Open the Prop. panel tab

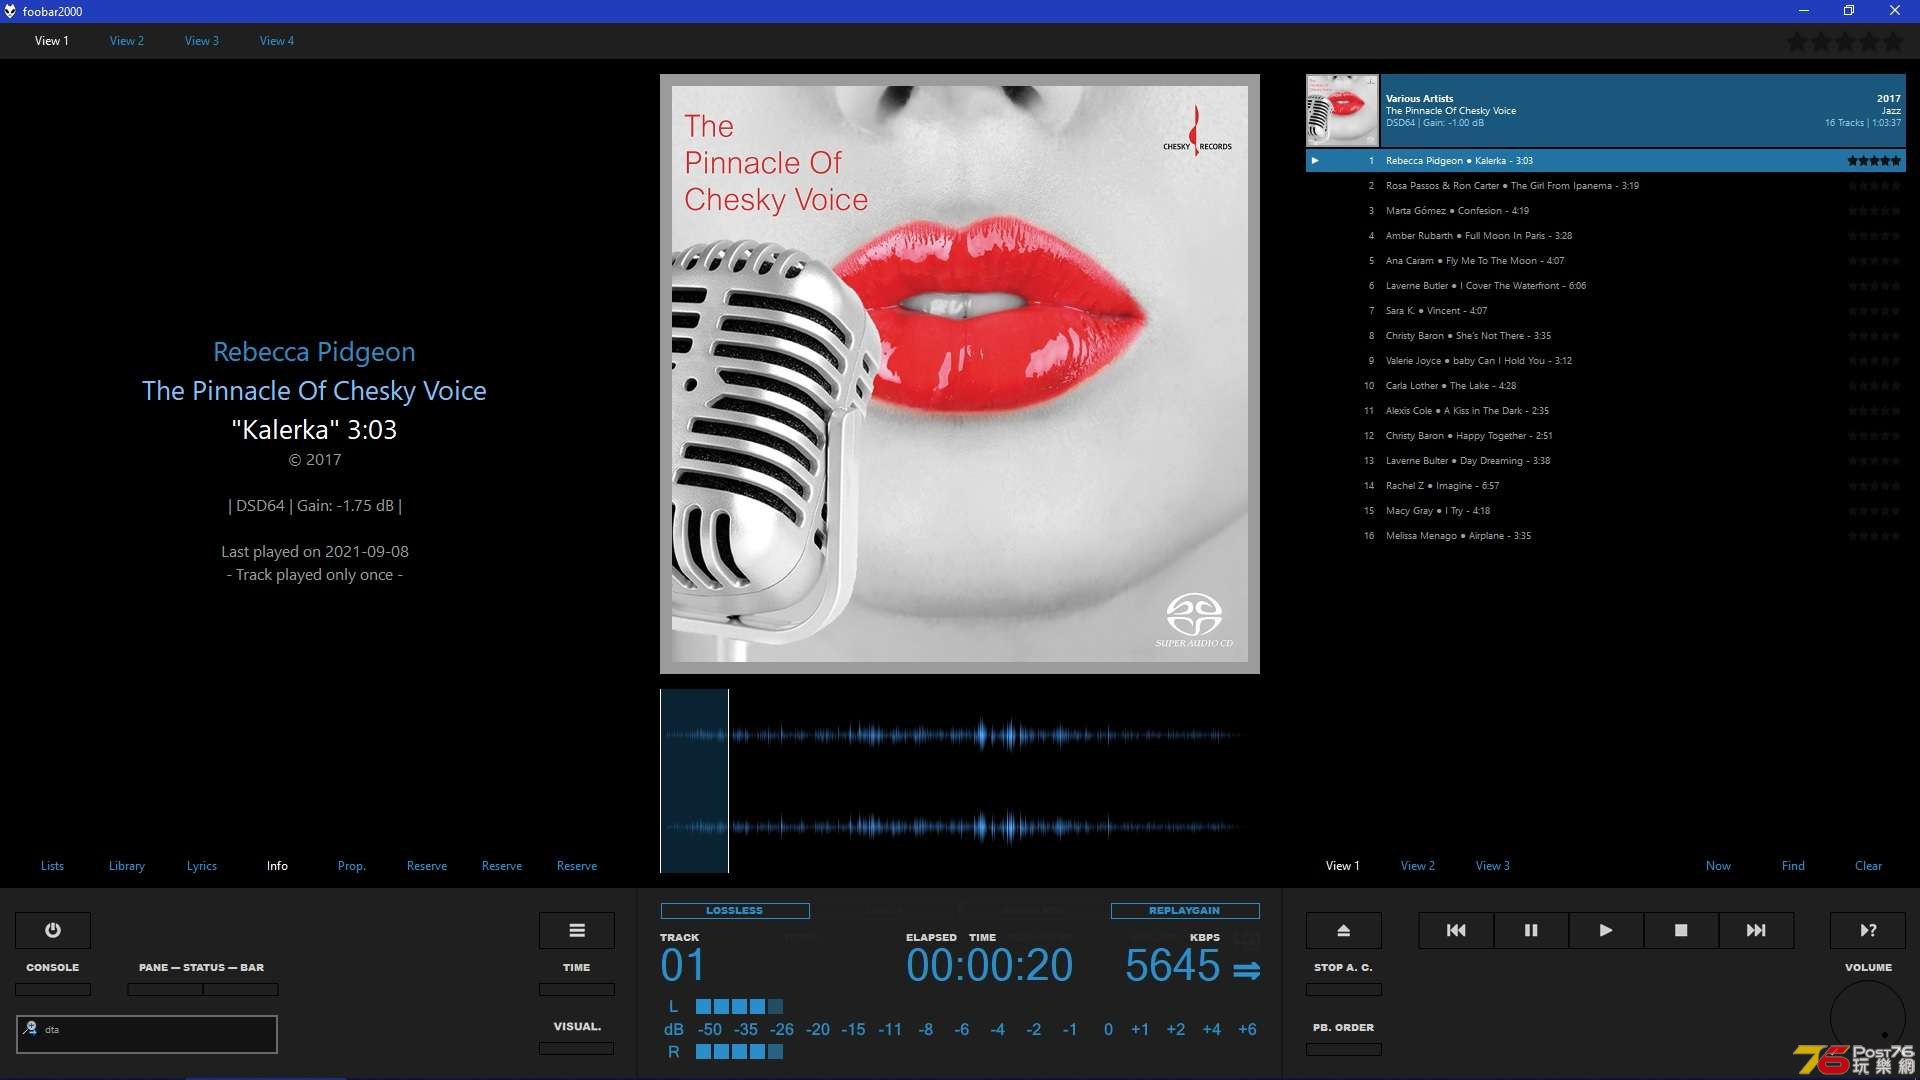[352, 866]
